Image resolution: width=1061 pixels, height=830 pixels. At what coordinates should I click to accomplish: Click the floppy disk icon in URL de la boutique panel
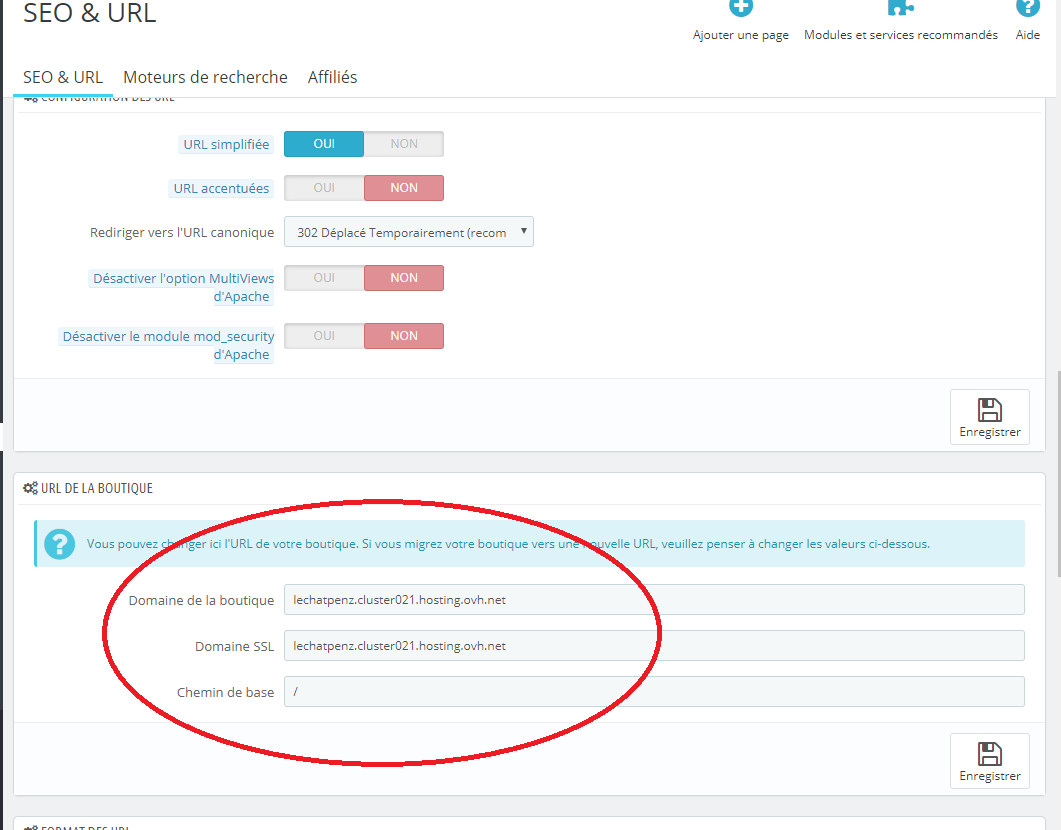coord(989,754)
